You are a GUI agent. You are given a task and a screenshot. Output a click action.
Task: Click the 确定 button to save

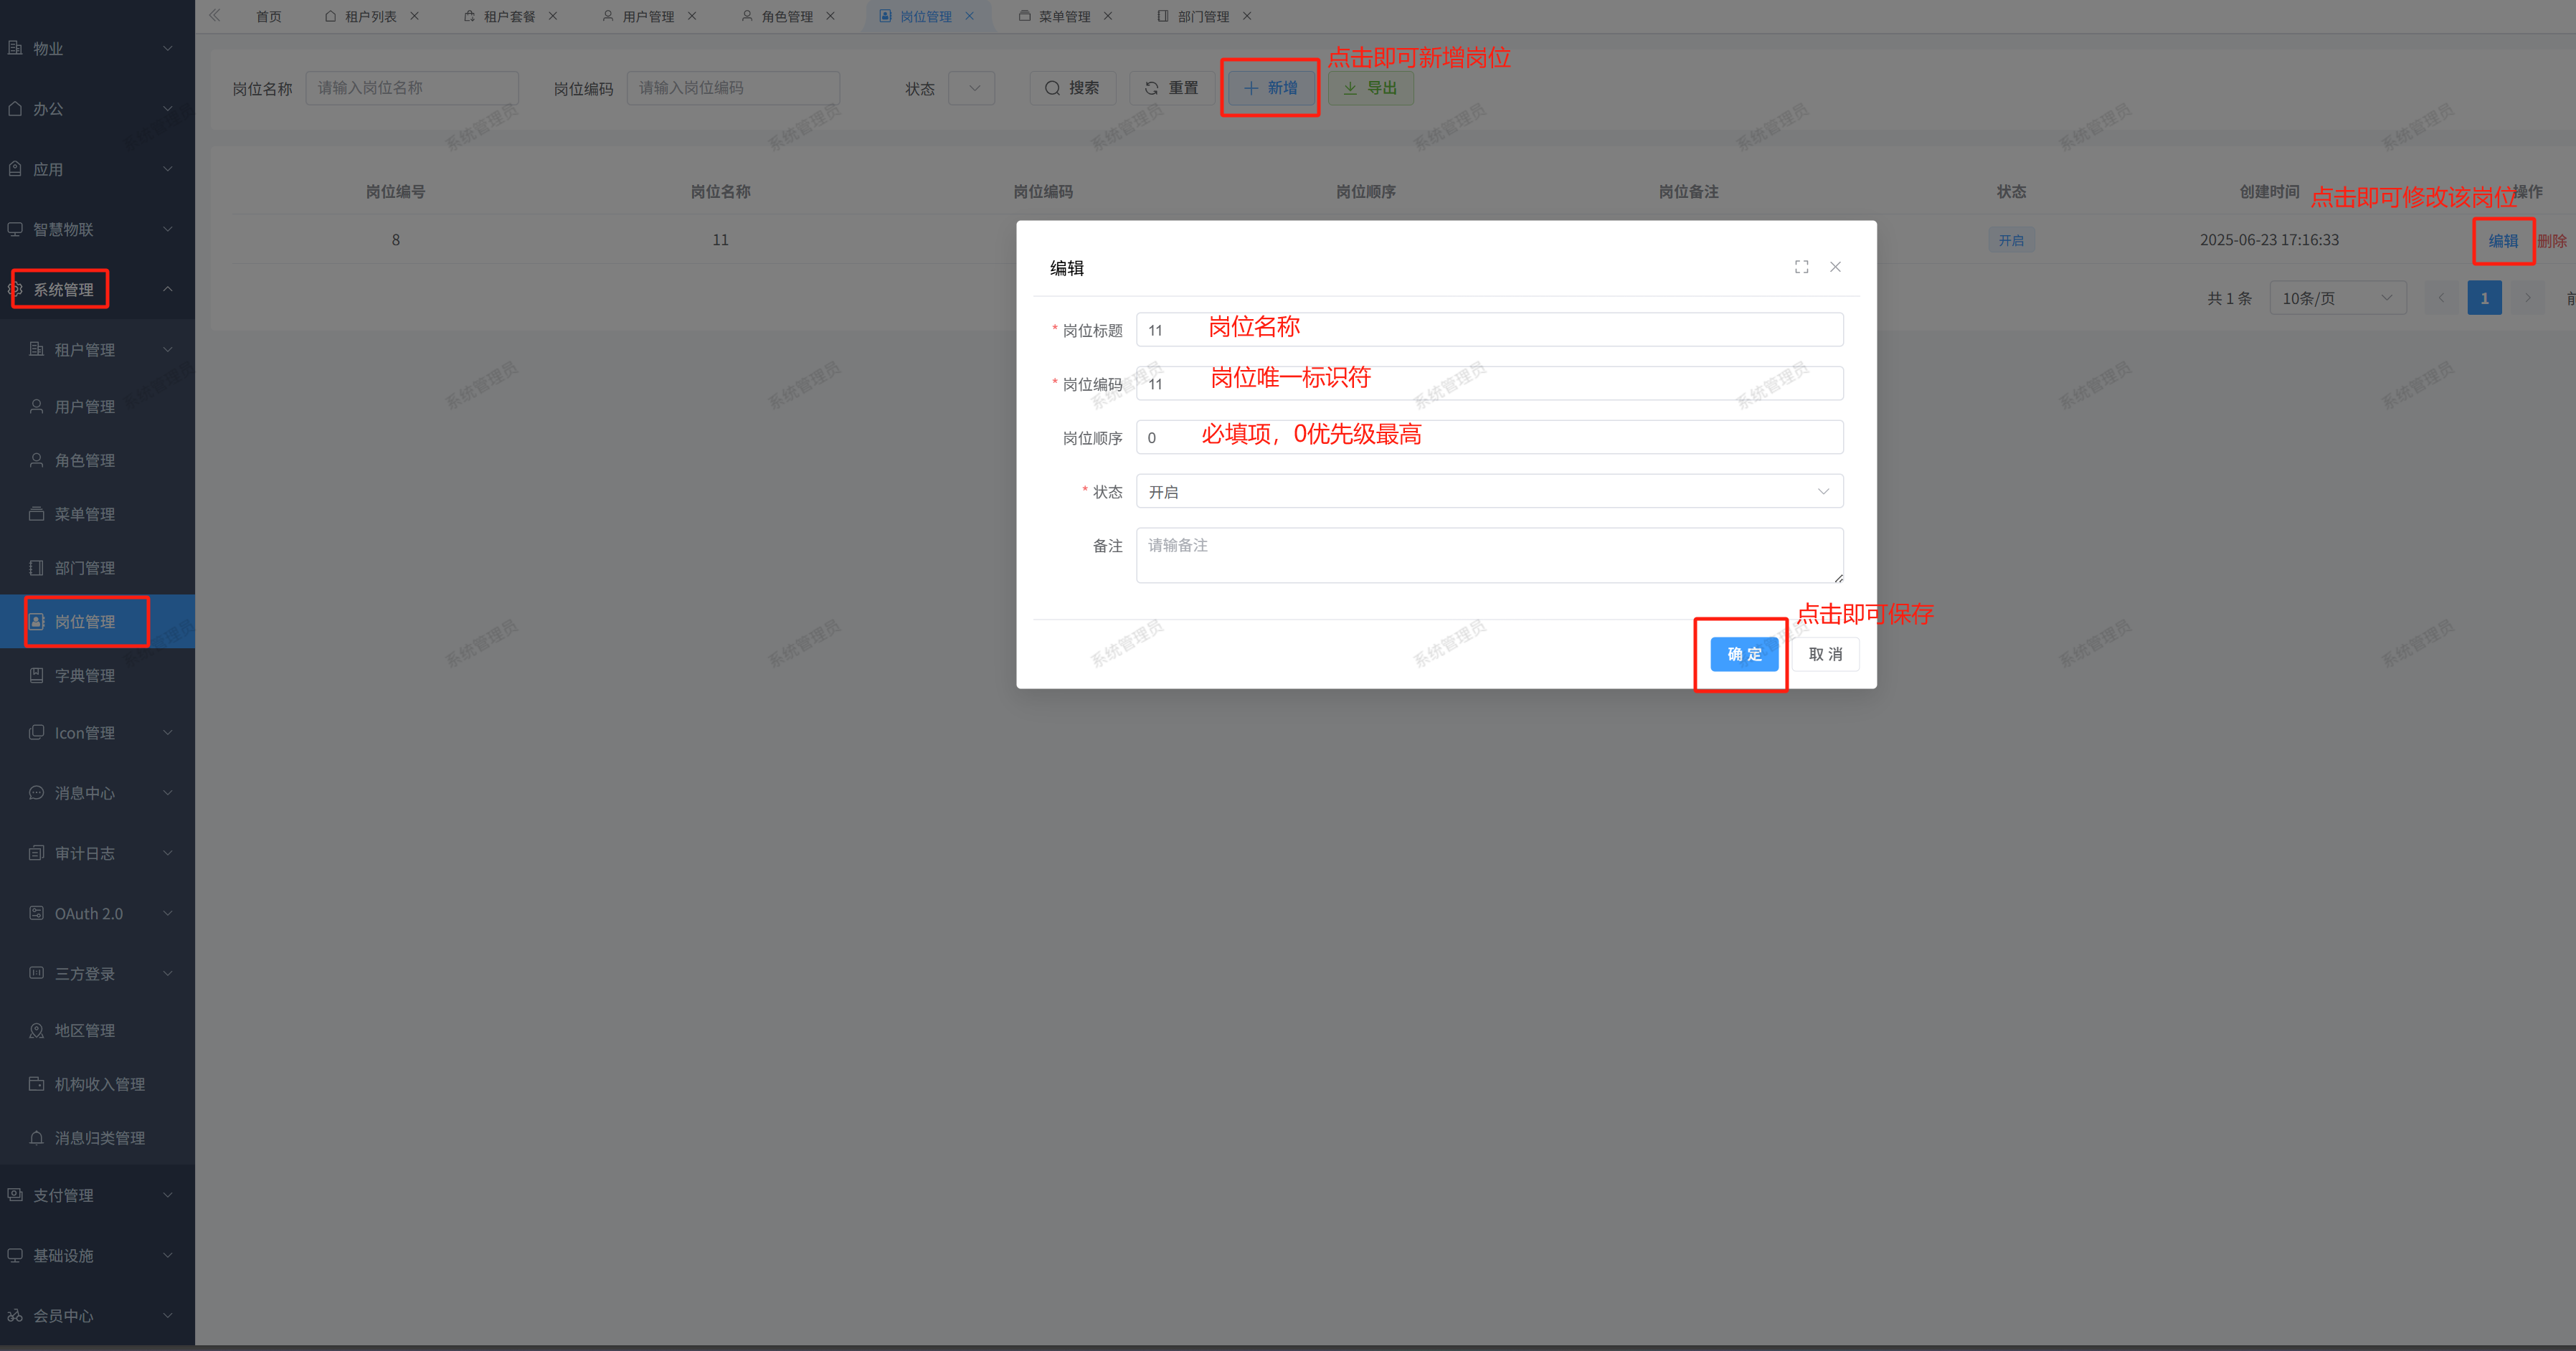tap(1744, 654)
